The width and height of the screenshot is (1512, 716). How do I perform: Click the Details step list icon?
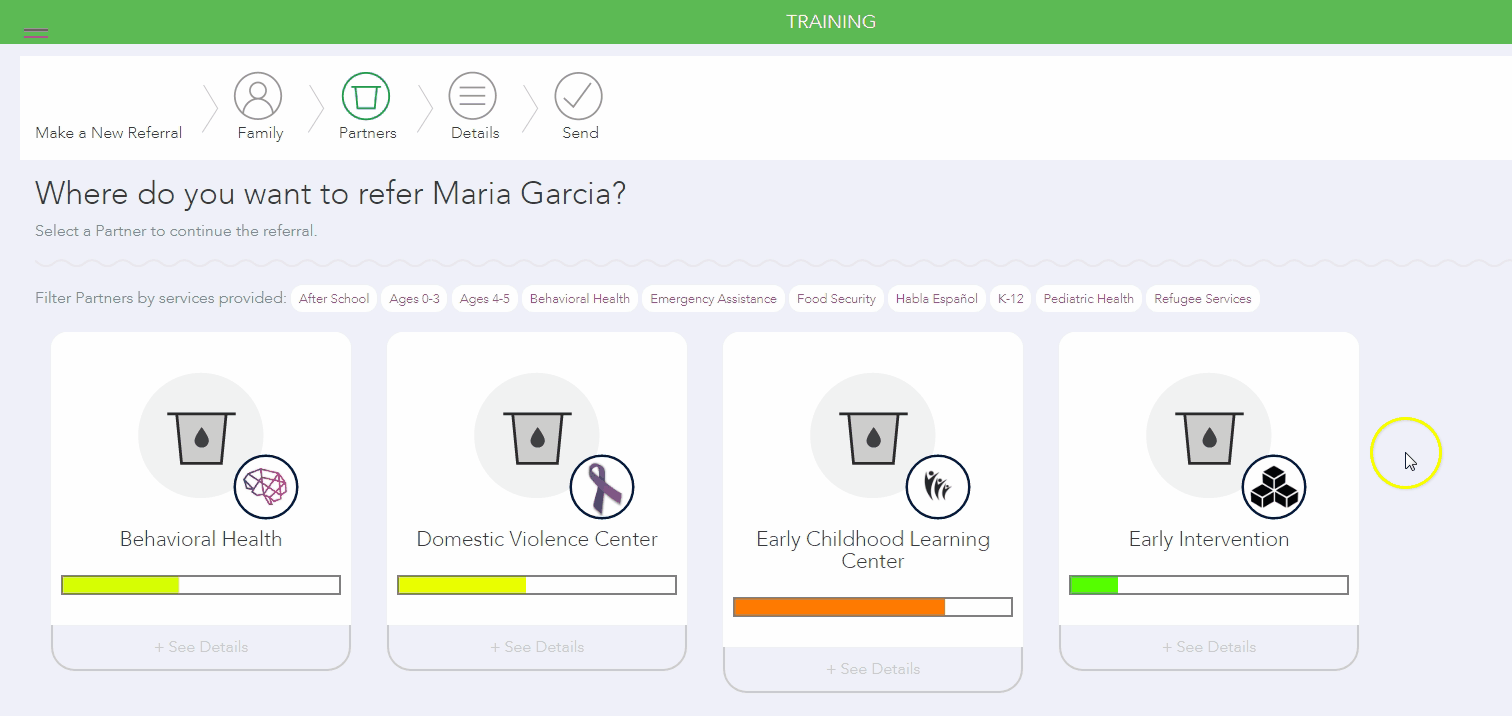[473, 96]
